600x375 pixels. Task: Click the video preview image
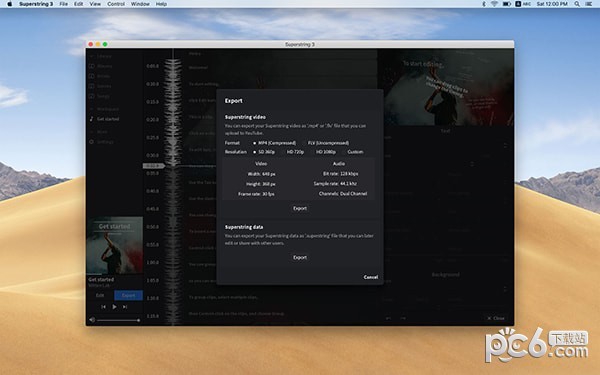tap(445, 87)
